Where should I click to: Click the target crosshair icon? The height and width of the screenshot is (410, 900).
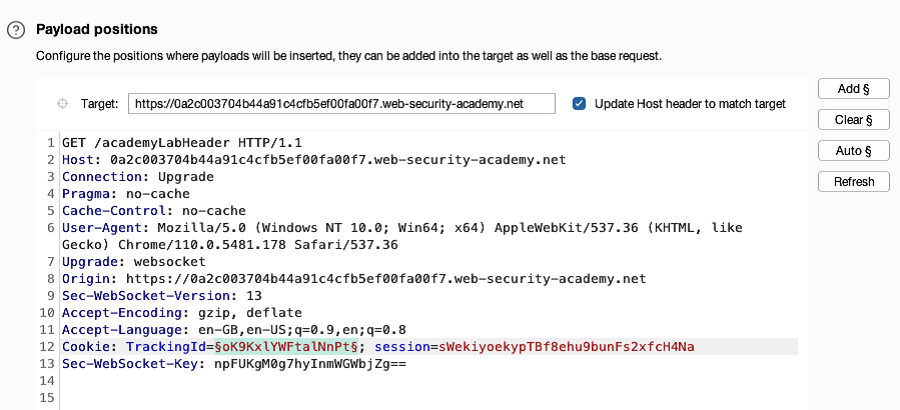coord(63,104)
